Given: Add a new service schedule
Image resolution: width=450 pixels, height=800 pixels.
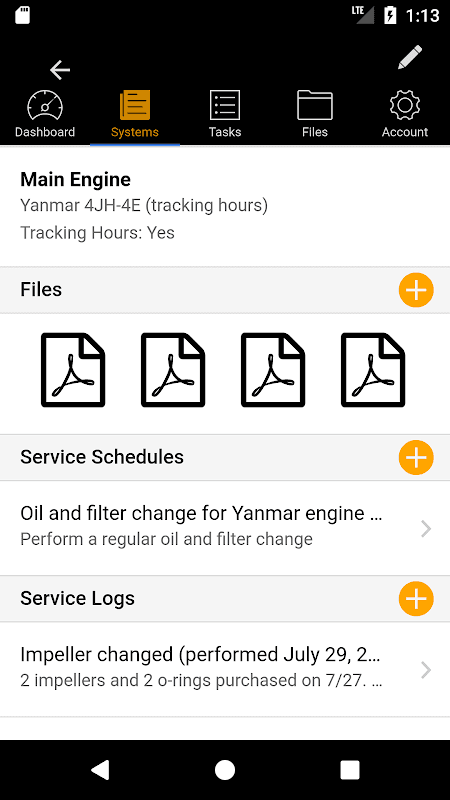Looking at the screenshot, I should click(x=416, y=457).
